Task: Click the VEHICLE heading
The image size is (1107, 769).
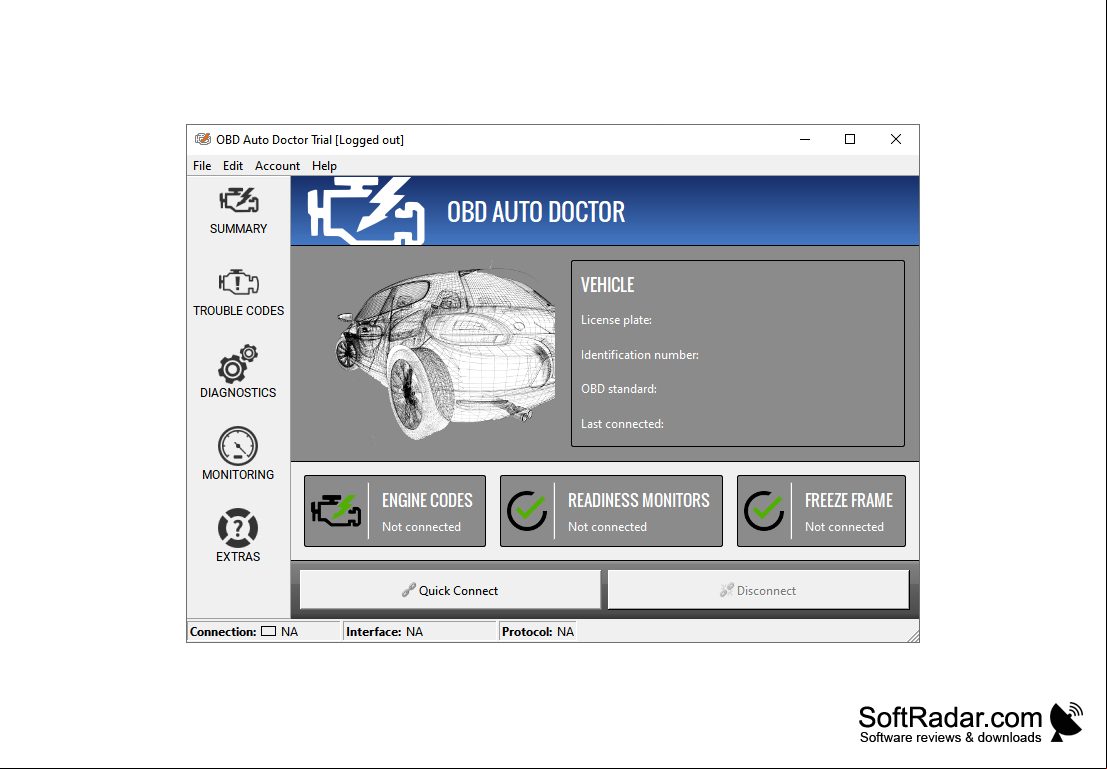Action: click(x=607, y=285)
